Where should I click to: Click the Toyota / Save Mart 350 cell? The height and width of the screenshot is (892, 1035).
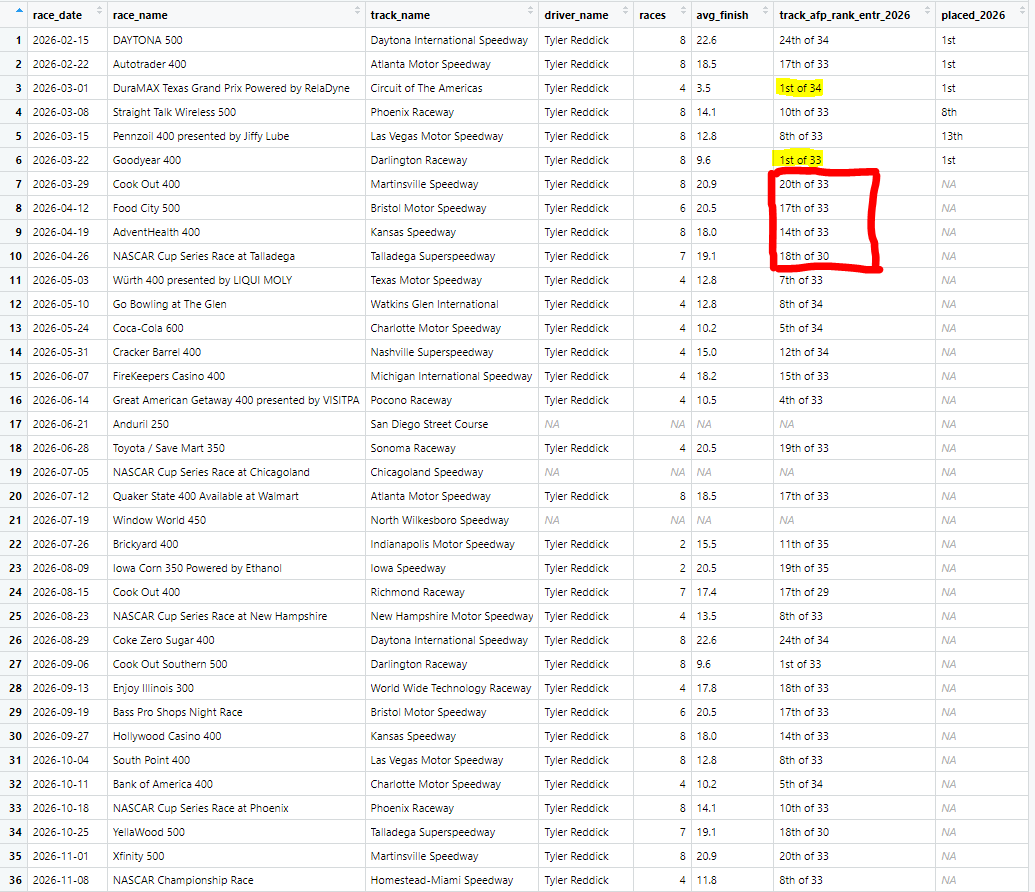click(236, 448)
